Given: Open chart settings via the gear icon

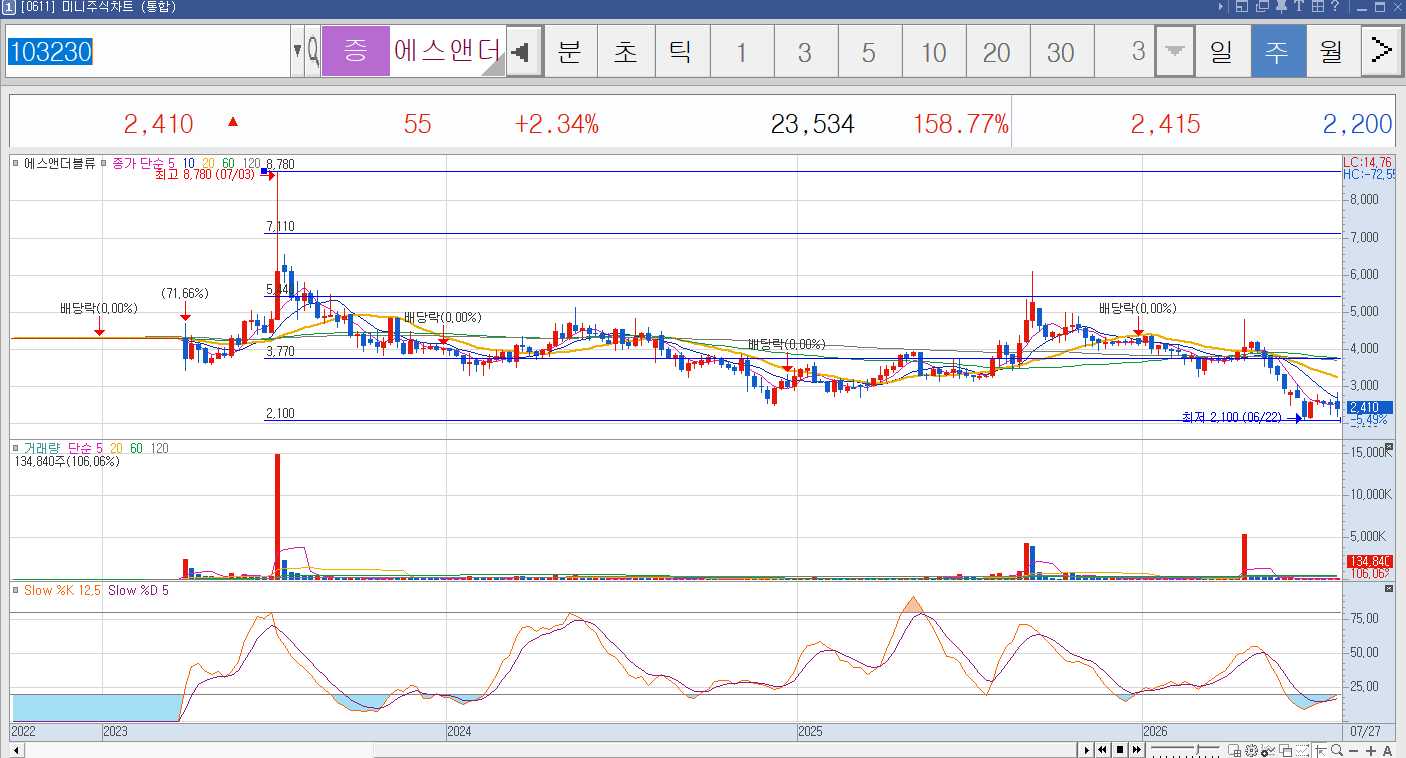Looking at the screenshot, I should point(1250,750).
